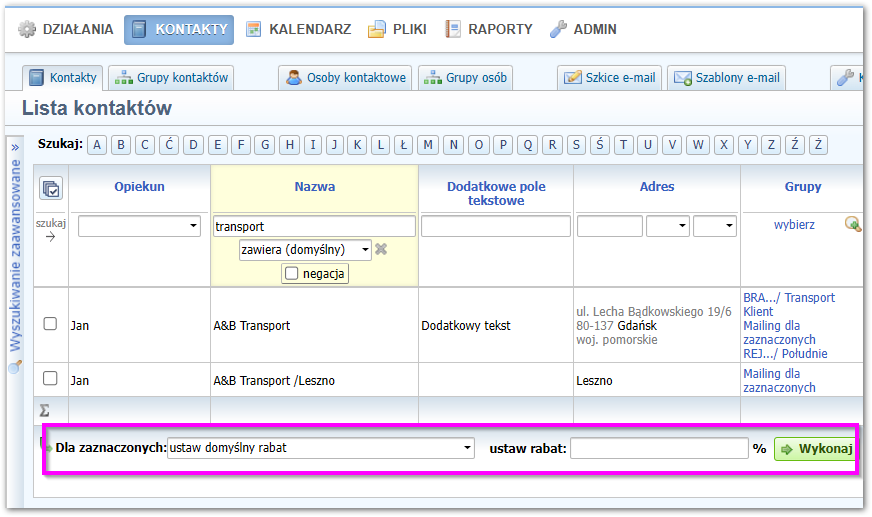Open the Opiekun filter dropdown
872x517 pixels.
139,227
